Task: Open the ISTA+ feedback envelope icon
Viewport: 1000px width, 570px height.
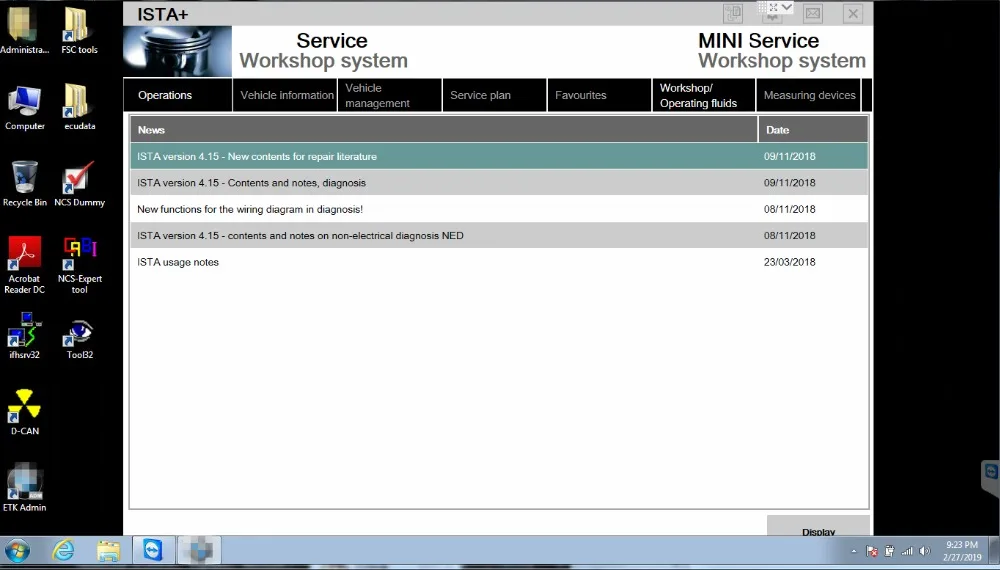Action: point(812,13)
